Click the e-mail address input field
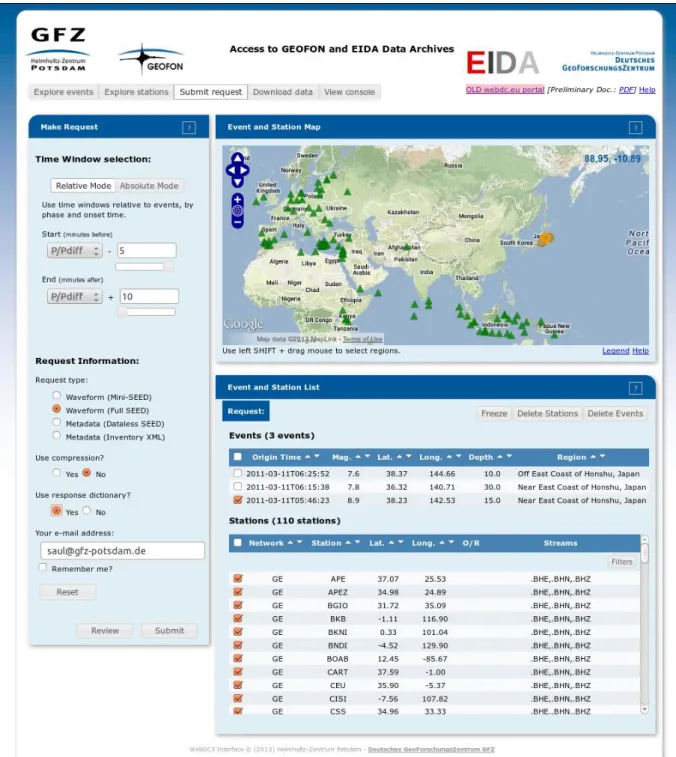 click(123, 551)
